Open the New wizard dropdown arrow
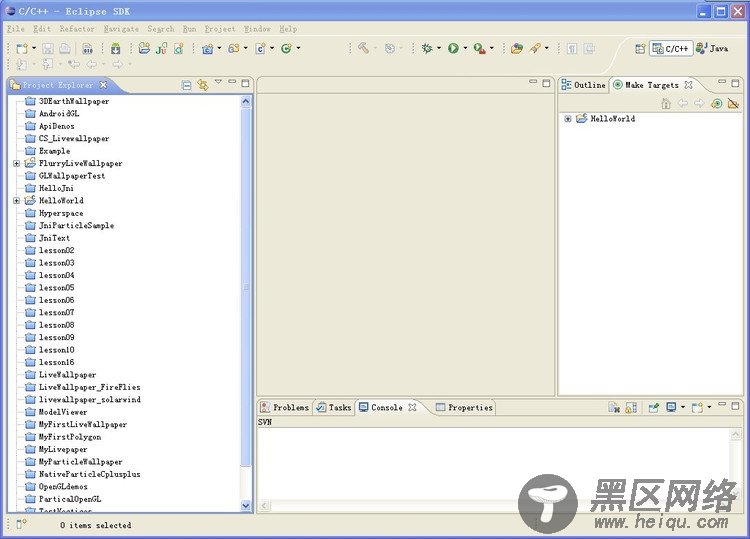The width and height of the screenshot is (750, 539). point(33,48)
